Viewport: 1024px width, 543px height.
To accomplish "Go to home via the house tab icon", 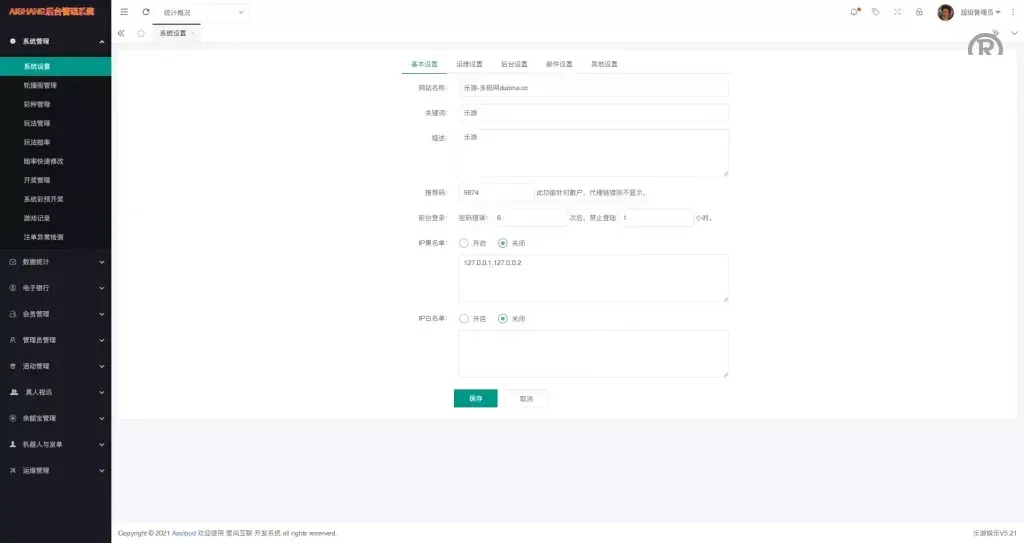I will (141, 33).
